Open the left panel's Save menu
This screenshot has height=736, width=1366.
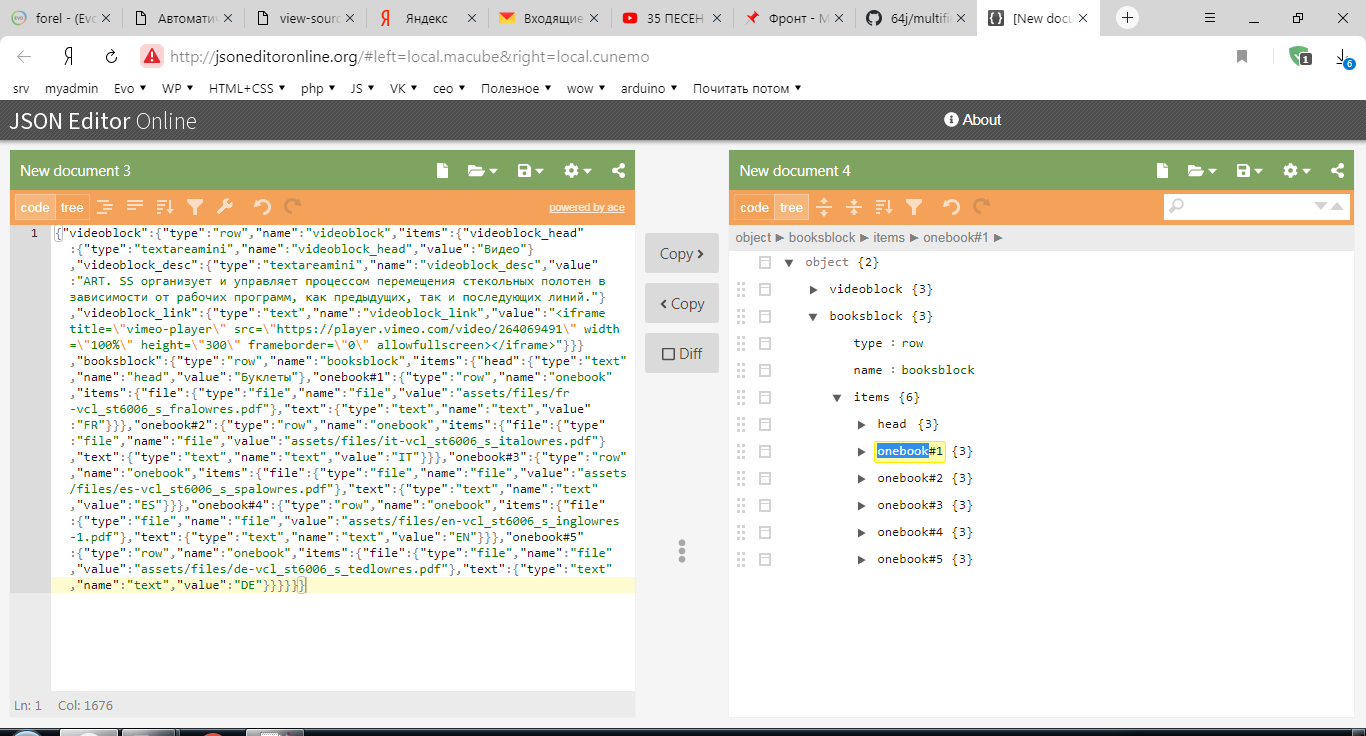[x=529, y=171]
